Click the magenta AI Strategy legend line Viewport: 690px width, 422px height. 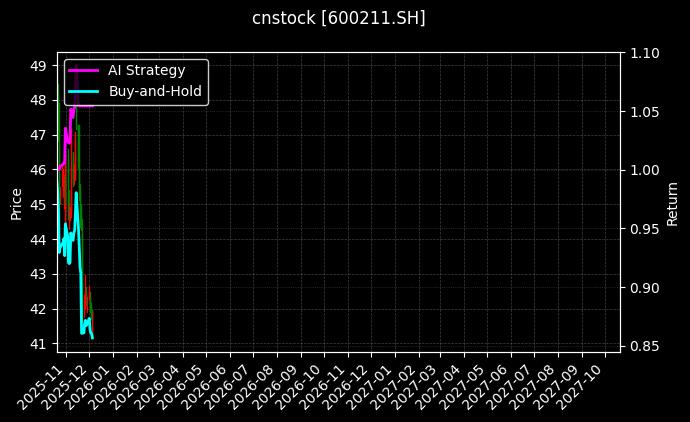(84, 70)
